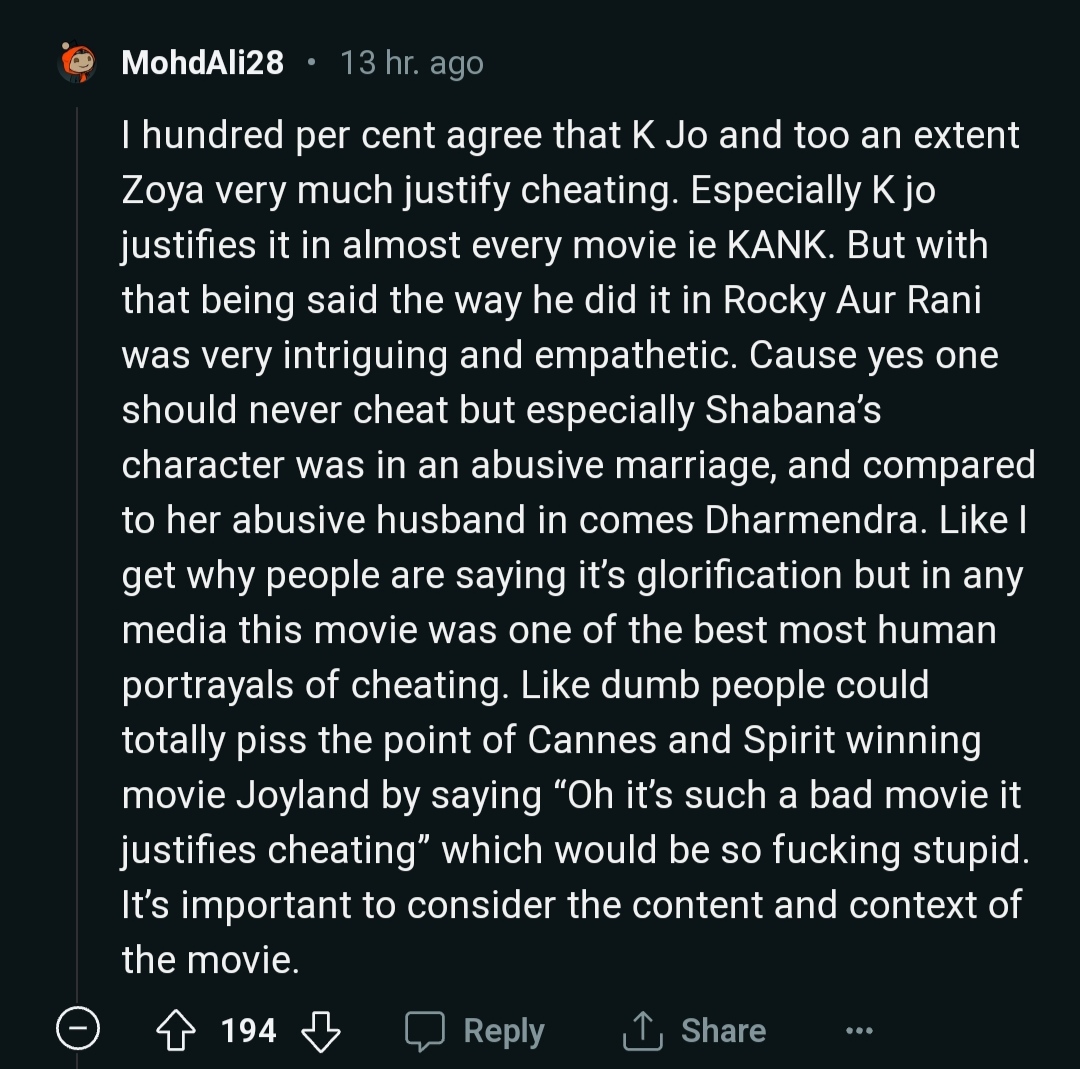
Task: Open the three-dot more options menu
Action: pyautogui.click(x=858, y=1031)
